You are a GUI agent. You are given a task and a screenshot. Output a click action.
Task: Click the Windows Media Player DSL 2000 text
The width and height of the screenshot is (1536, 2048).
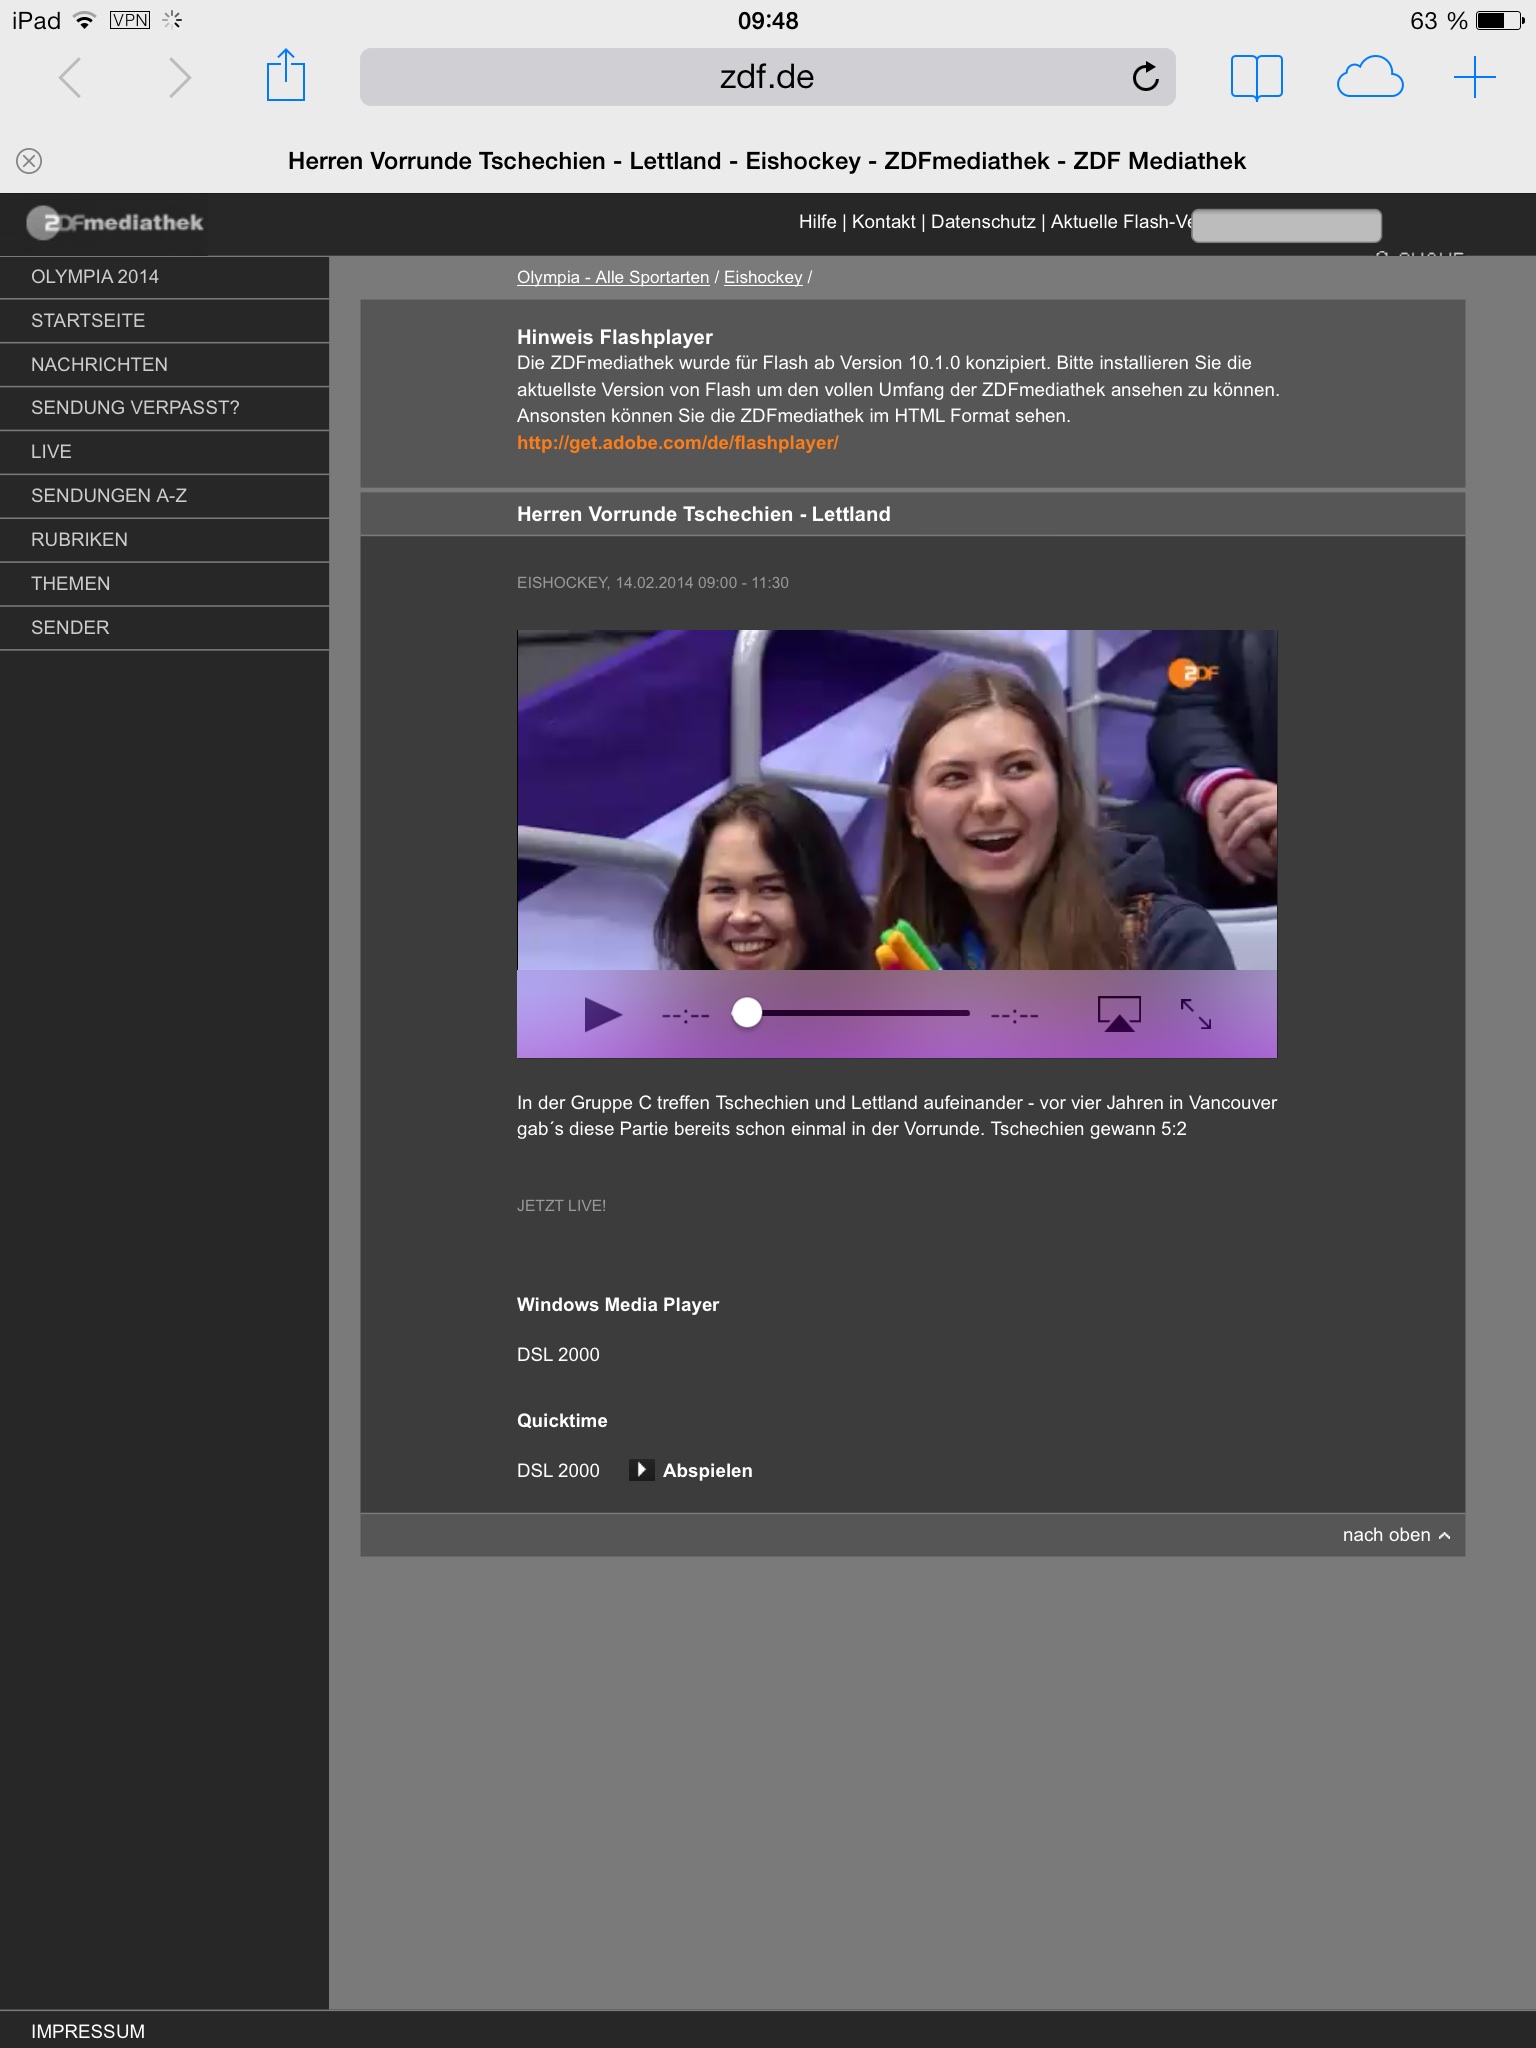(x=558, y=1354)
